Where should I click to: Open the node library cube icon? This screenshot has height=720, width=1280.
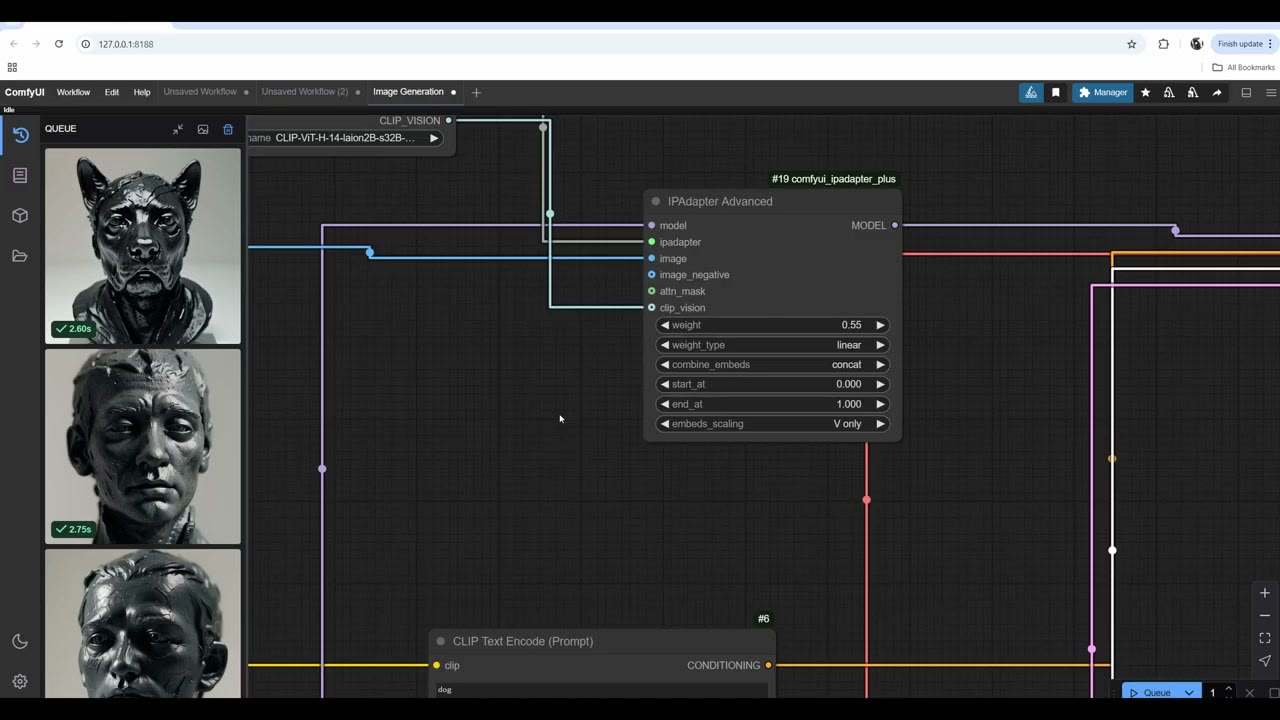tap(20, 215)
